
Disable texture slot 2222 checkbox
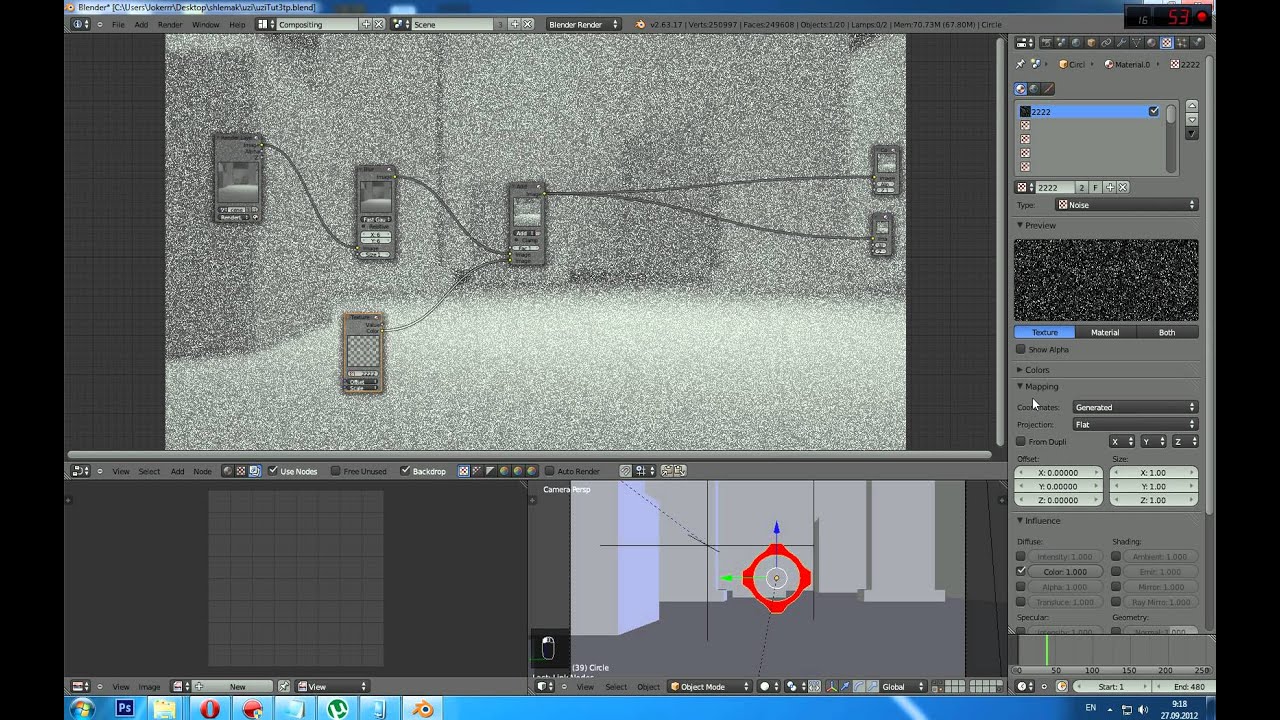(x=1154, y=111)
